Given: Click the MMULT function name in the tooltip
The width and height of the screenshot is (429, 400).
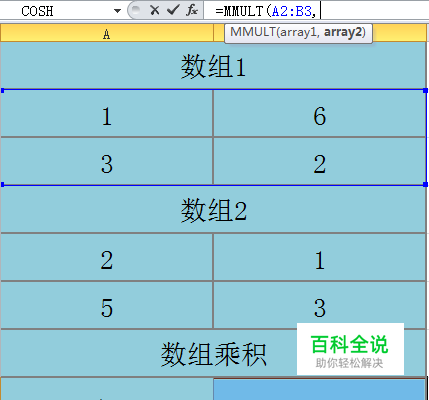Looking at the screenshot, I should [x=253, y=32].
